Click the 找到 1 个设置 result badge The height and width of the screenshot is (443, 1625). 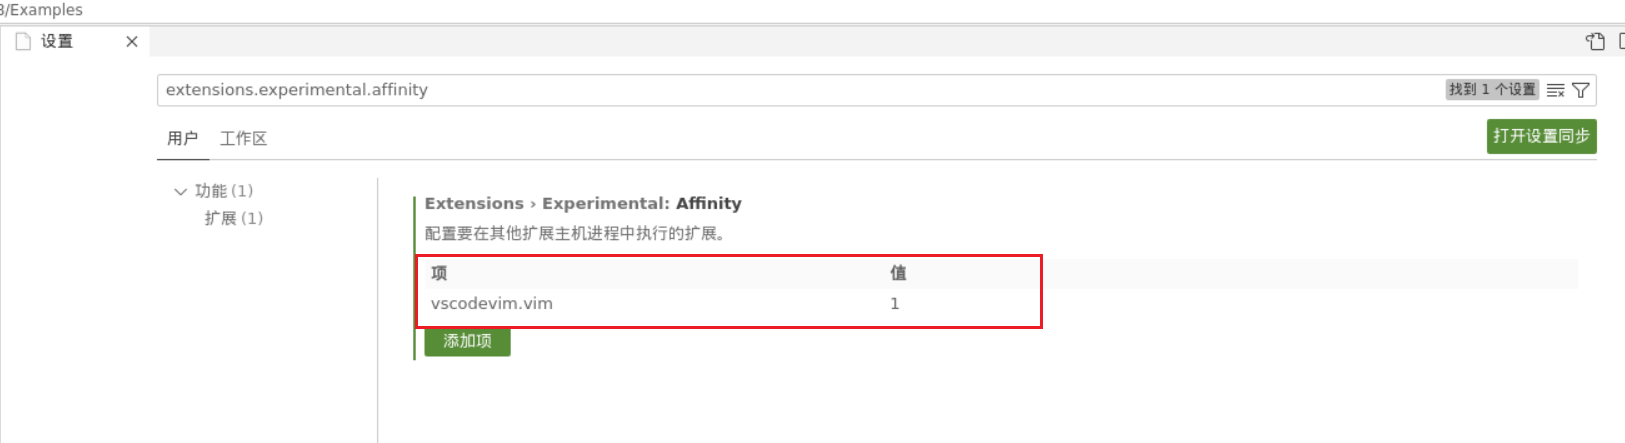tap(1492, 90)
